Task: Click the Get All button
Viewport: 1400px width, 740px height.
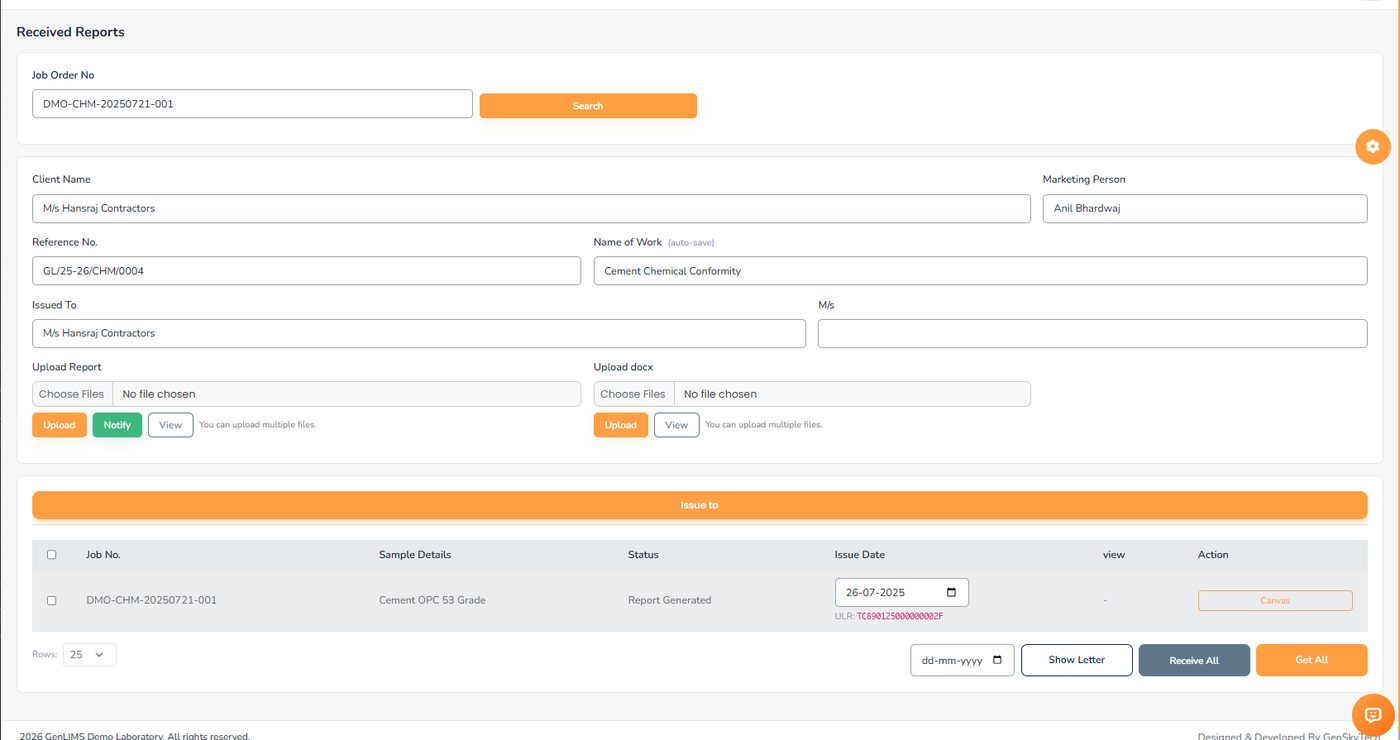Action: click(x=1312, y=660)
